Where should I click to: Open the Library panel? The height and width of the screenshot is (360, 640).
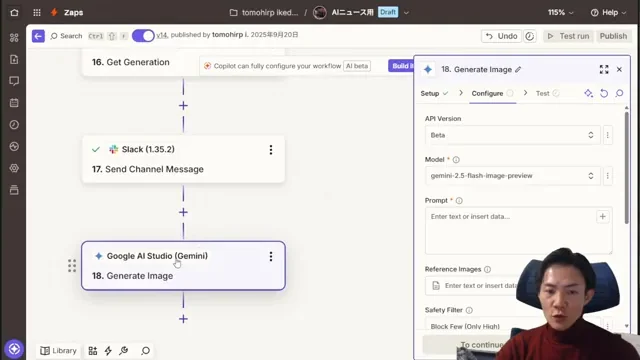point(58,351)
